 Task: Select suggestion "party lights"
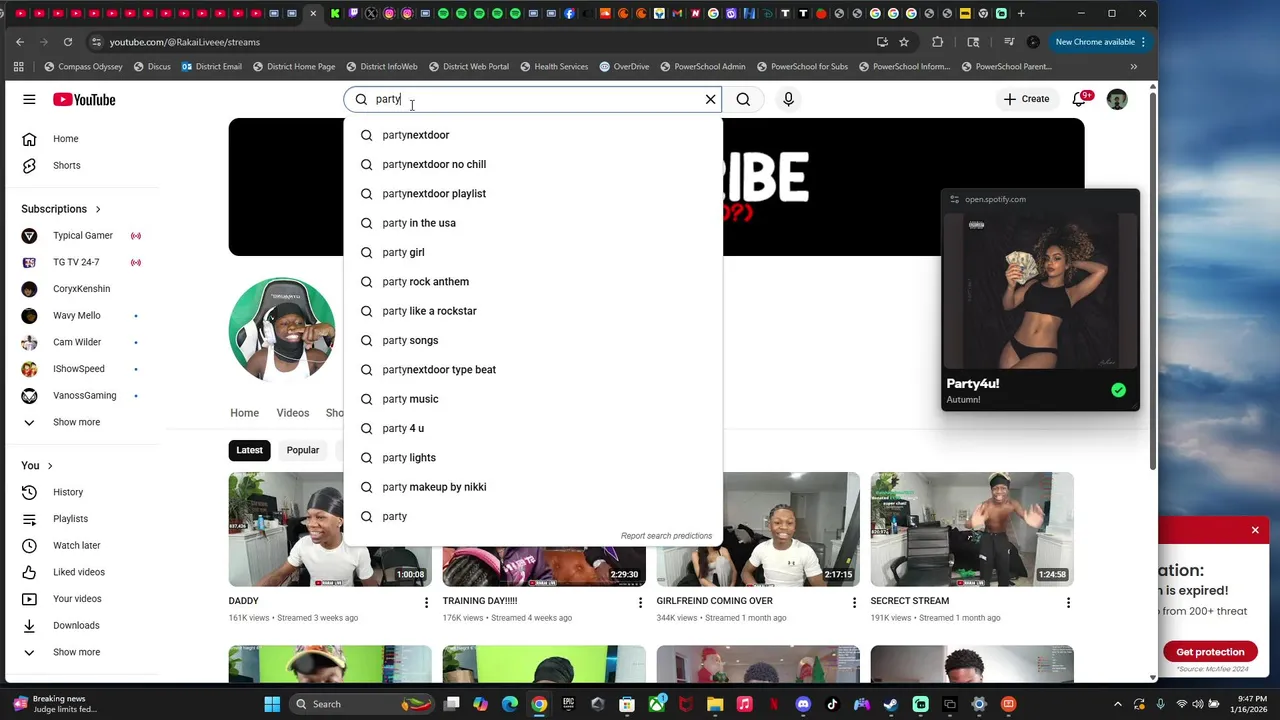click(x=533, y=458)
